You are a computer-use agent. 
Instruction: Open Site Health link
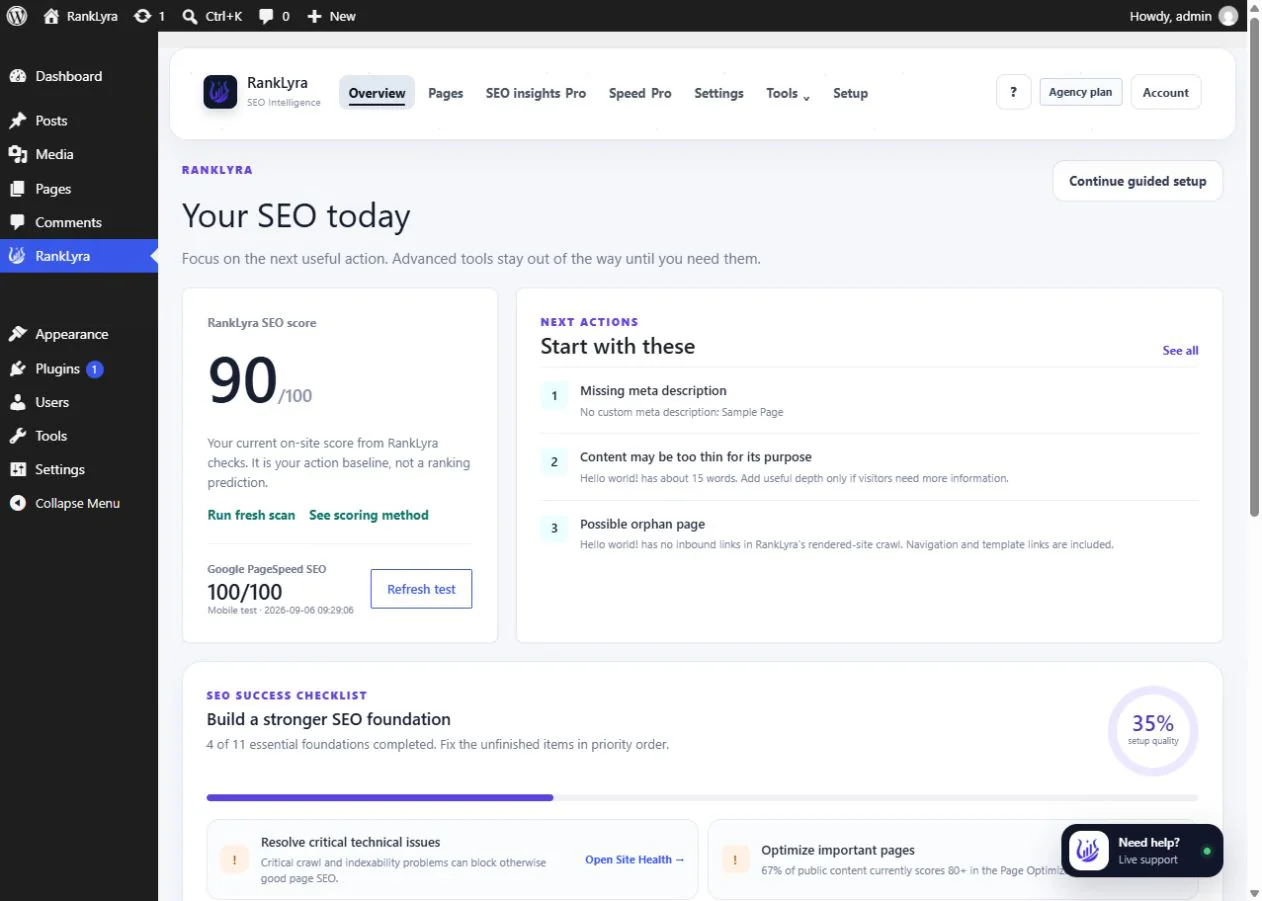[635, 859]
